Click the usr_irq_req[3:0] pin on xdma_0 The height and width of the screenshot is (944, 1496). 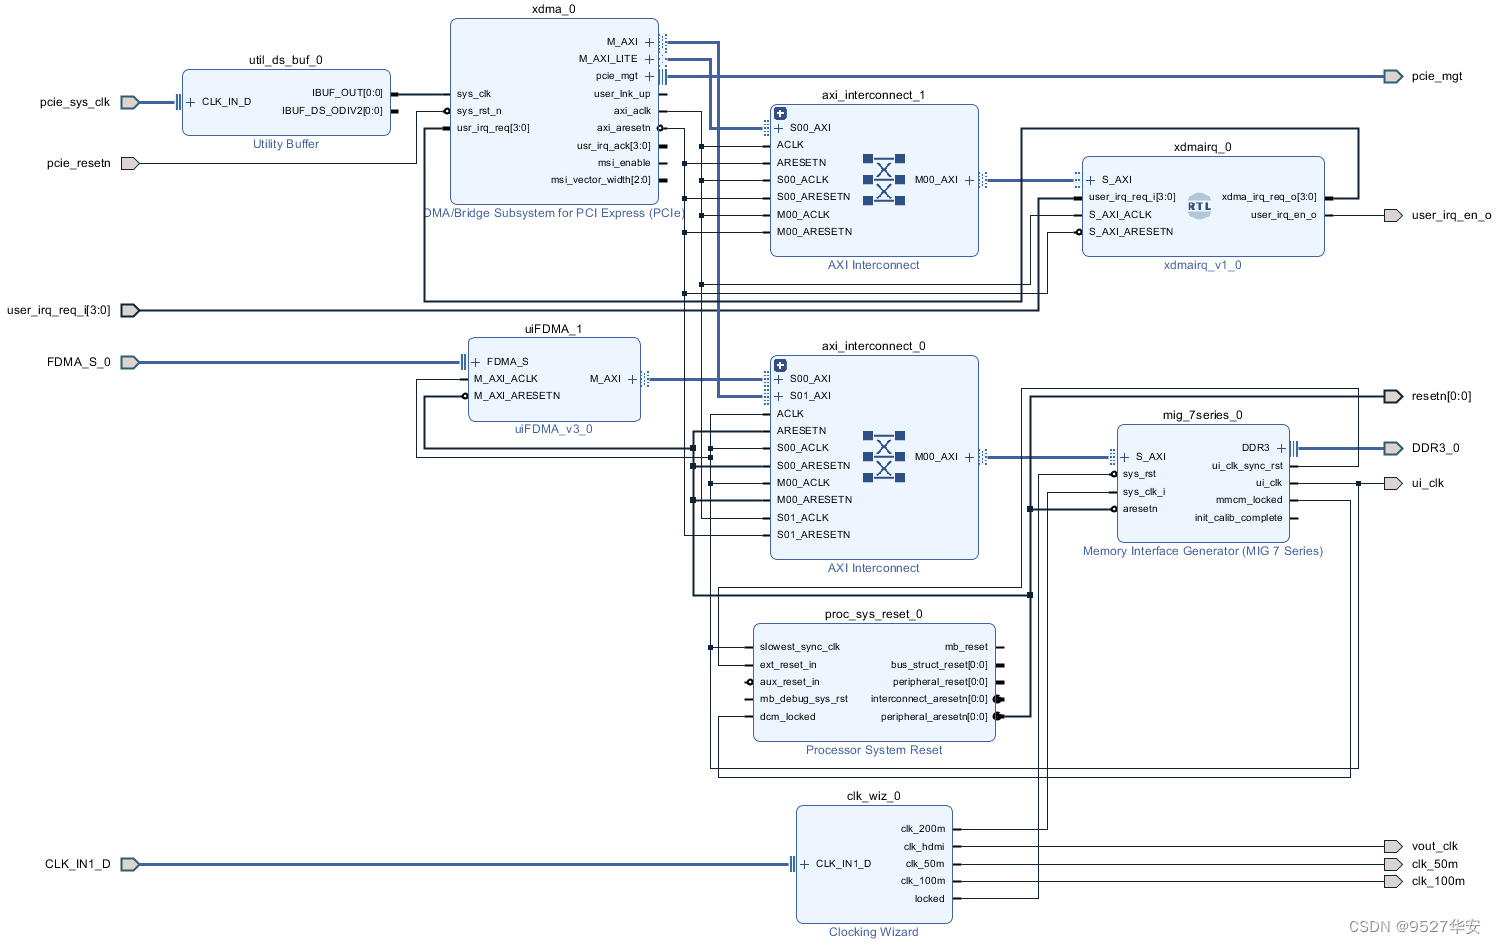pos(493,128)
